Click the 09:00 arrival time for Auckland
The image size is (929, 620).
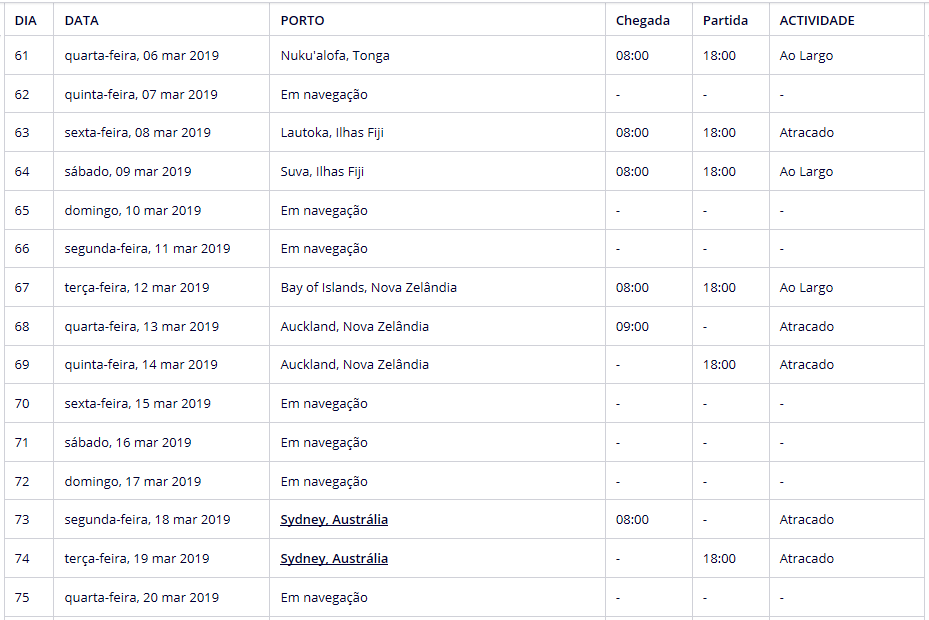632,327
